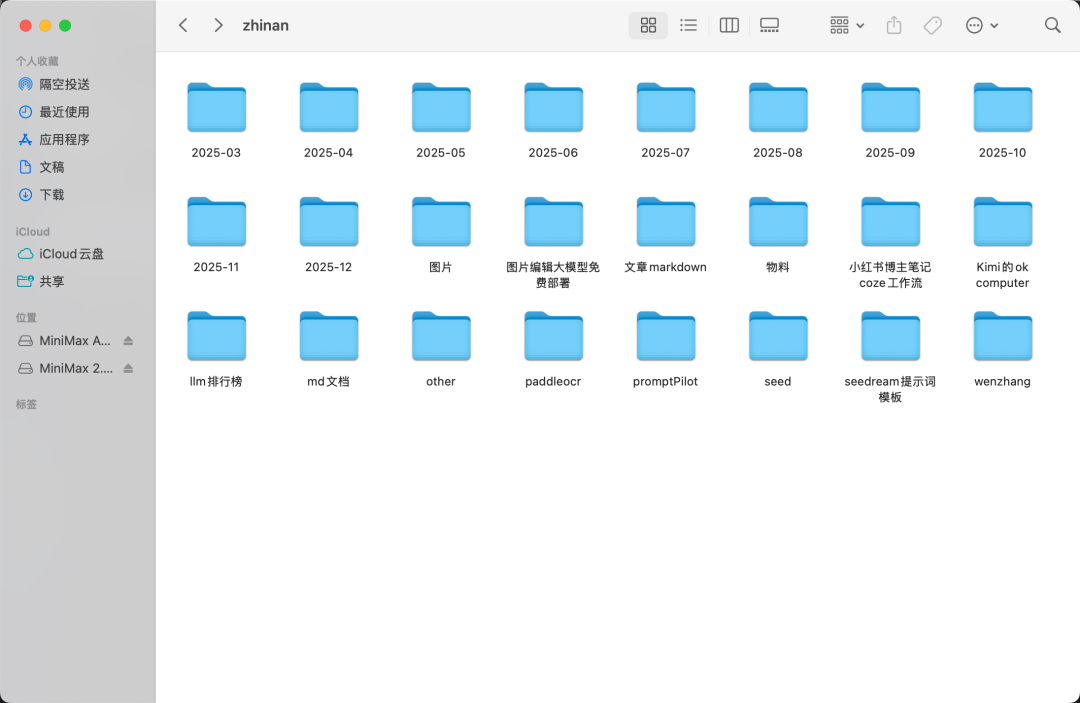Go forward with the right chevron

click(x=218, y=26)
